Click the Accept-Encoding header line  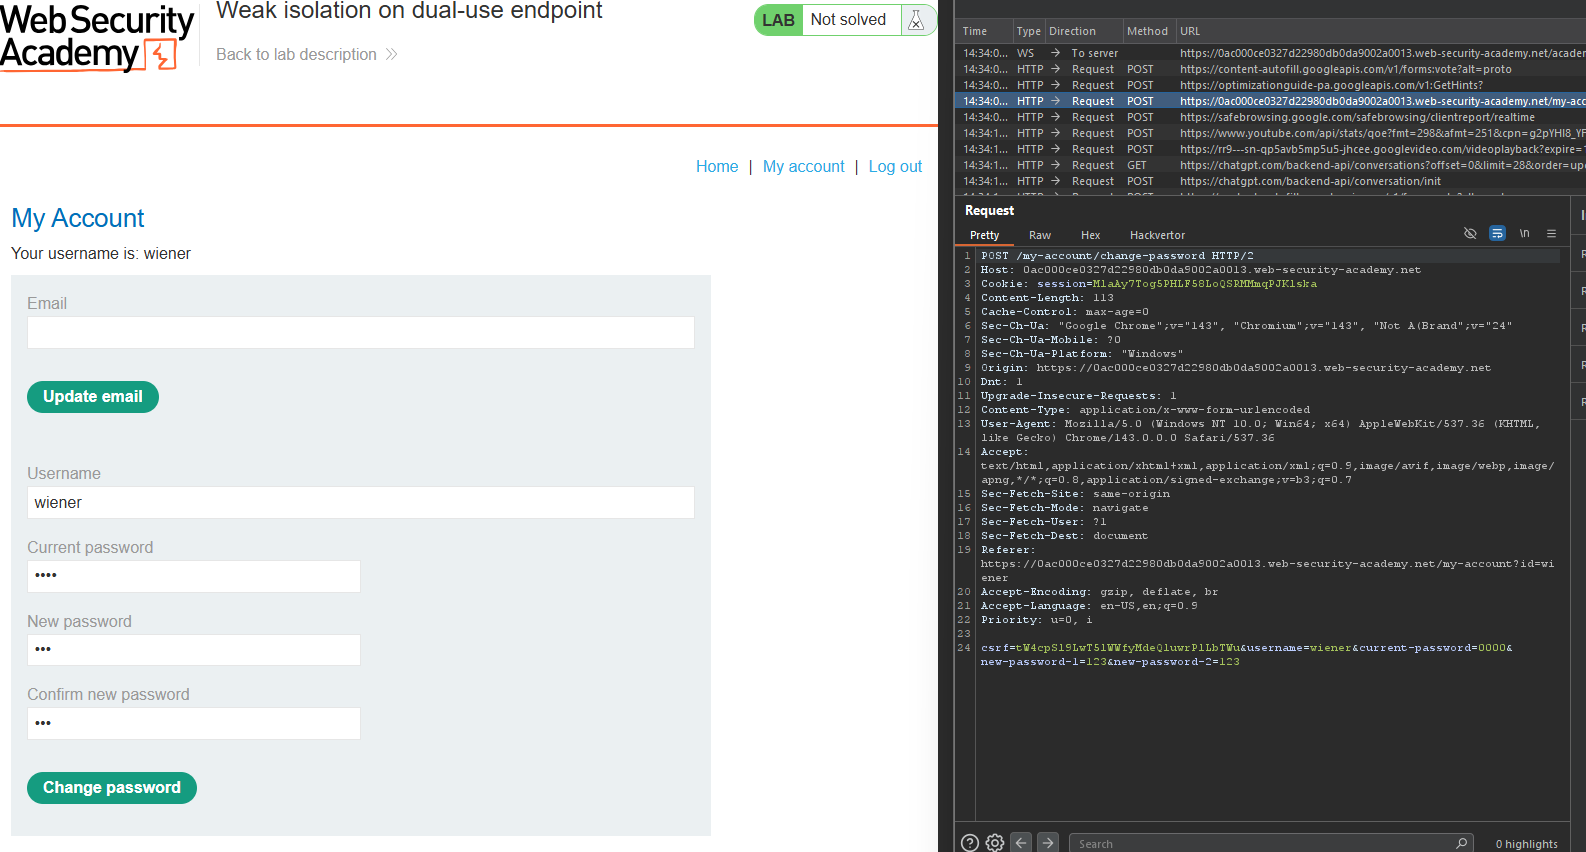click(1099, 592)
